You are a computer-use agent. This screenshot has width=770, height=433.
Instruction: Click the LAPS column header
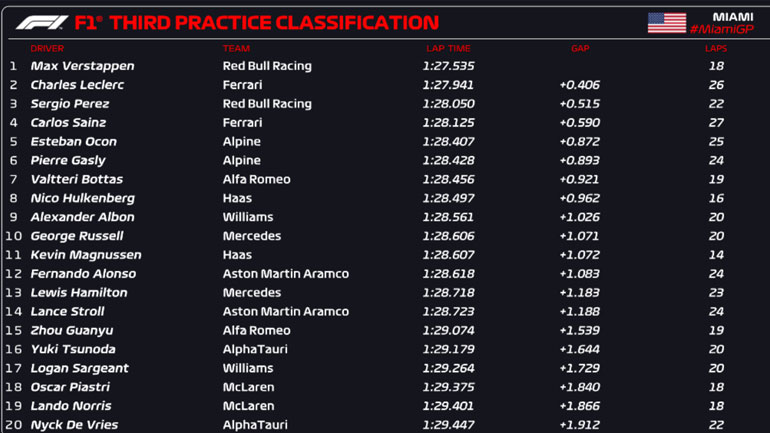pos(715,48)
